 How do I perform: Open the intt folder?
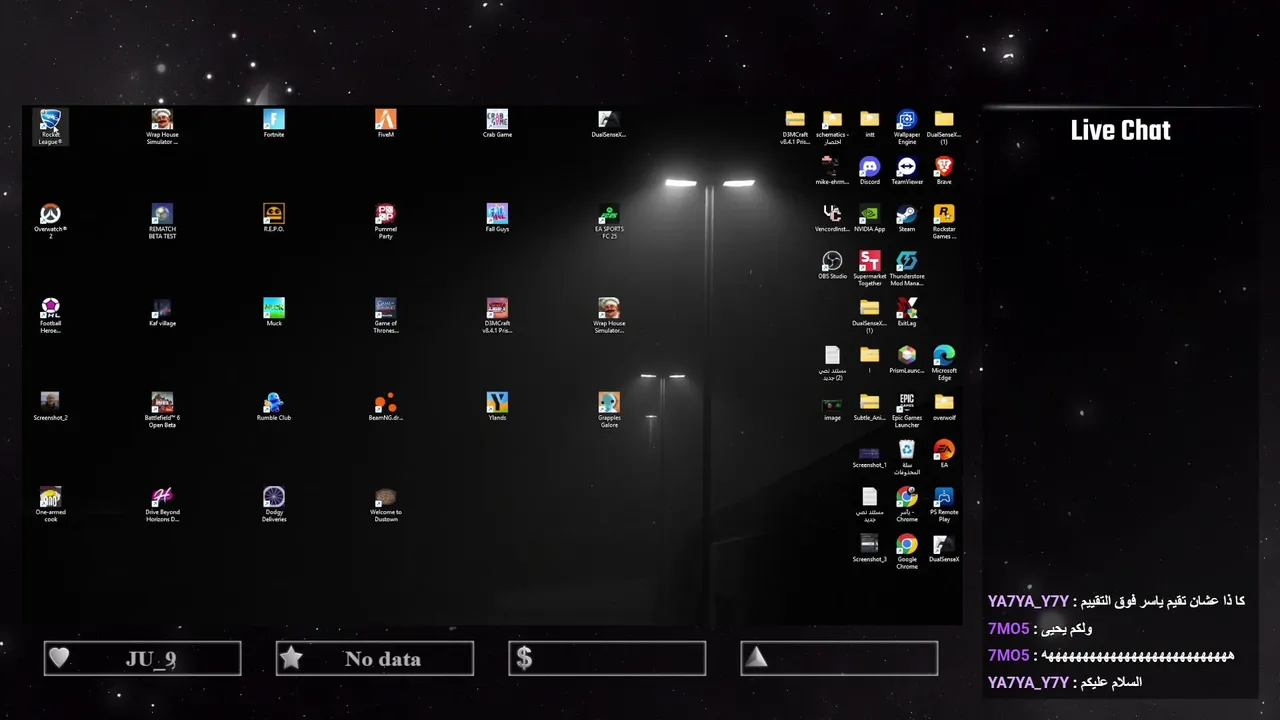tap(869, 124)
